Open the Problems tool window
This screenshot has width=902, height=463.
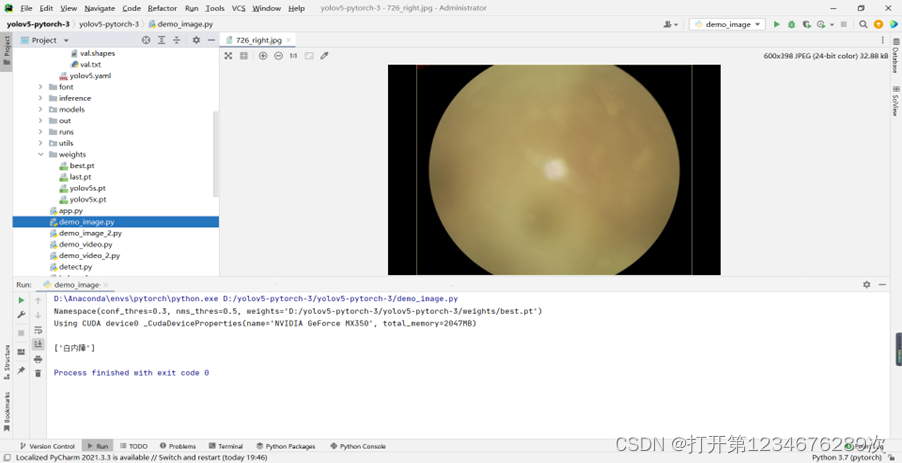178,446
